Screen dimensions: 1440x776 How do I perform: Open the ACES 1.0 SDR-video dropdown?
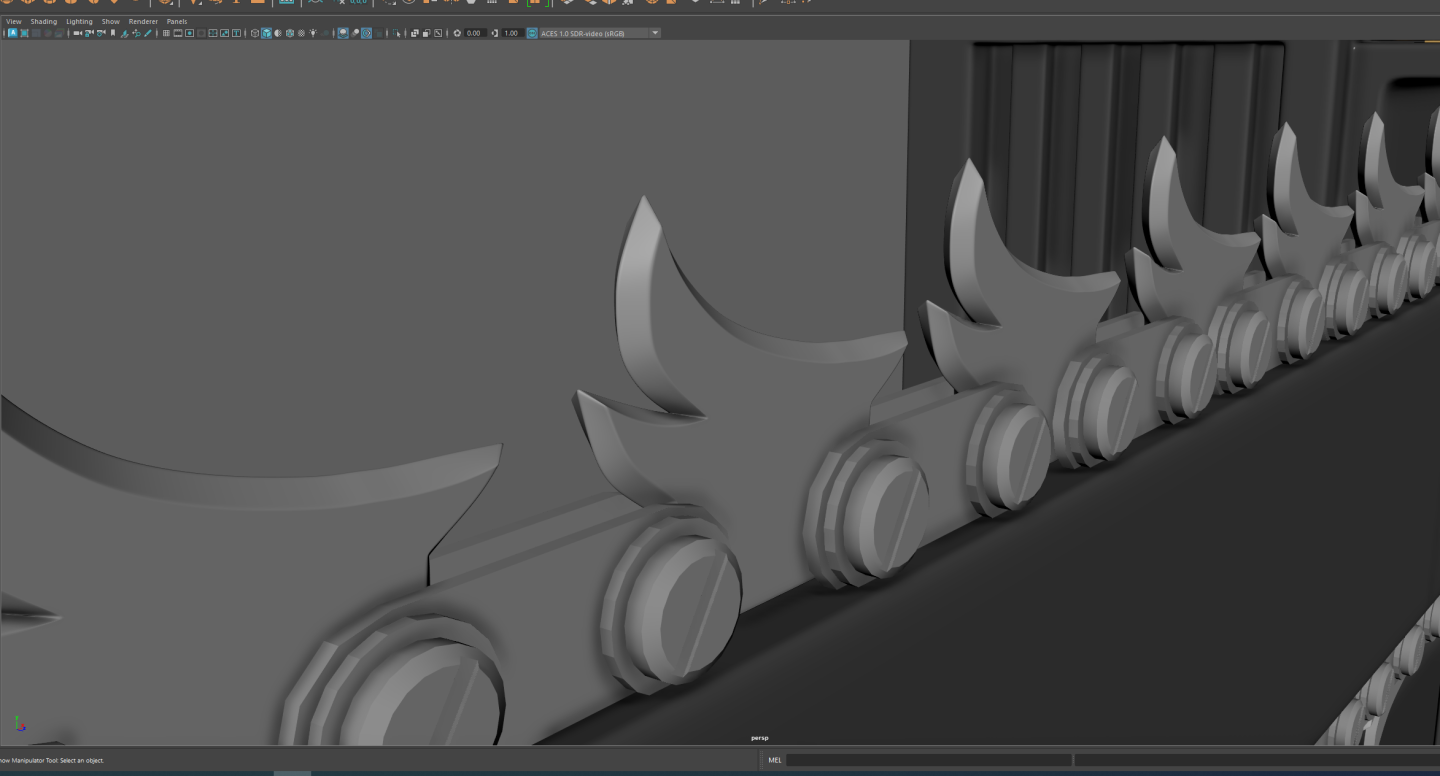pos(600,33)
